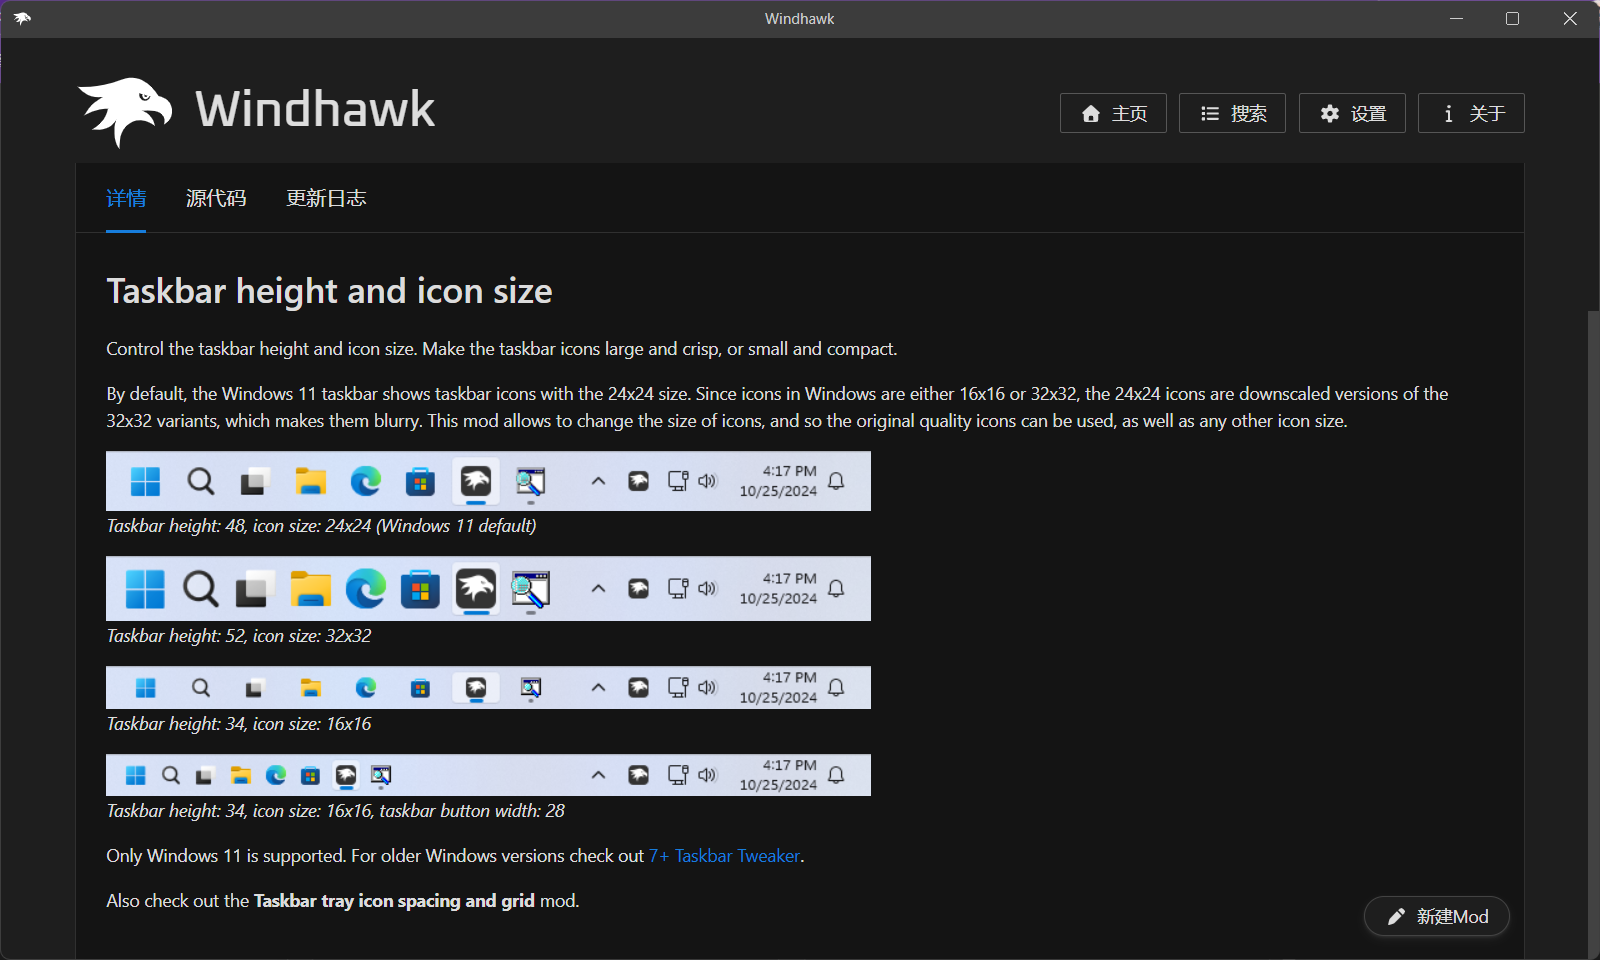
Task: Click the Windows 11 default taskbar screenshot
Action: click(x=488, y=481)
